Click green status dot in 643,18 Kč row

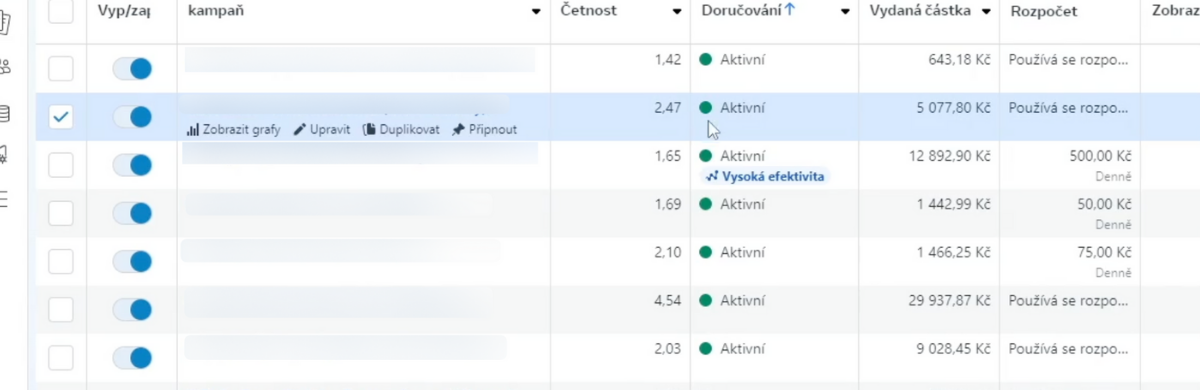pyautogui.click(x=706, y=60)
